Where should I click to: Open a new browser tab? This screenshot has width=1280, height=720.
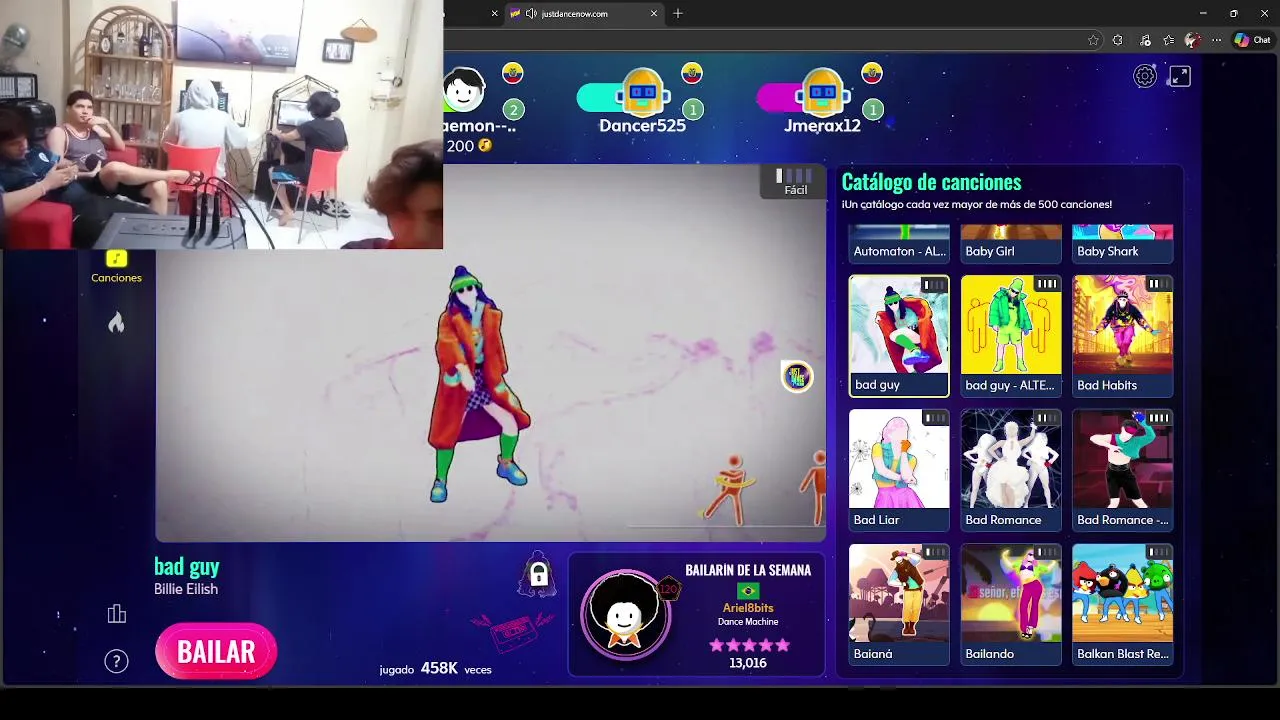[x=678, y=13]
